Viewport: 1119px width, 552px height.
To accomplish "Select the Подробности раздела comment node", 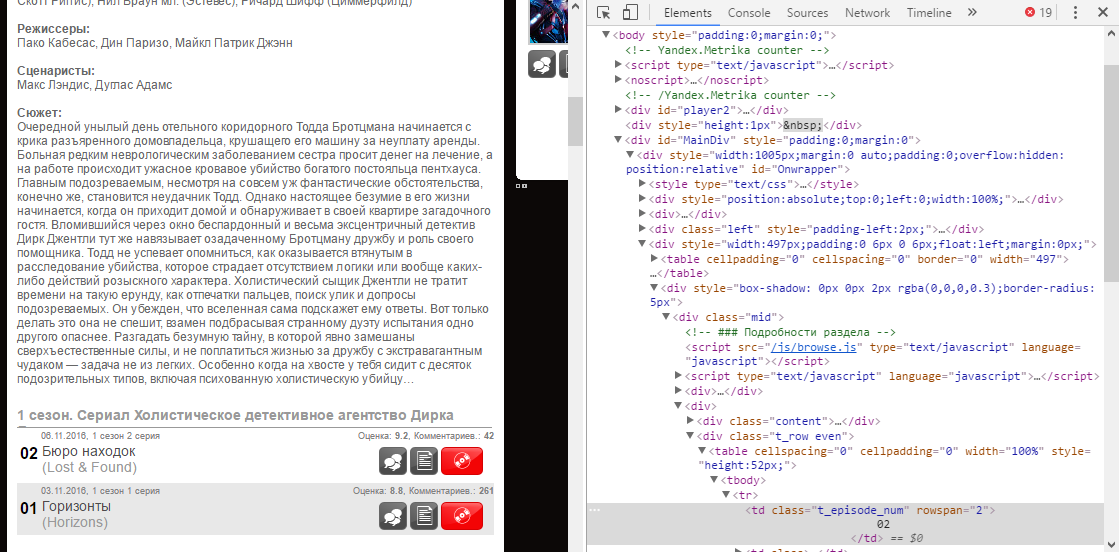I will pyautogui.click(x=790, y=332).
